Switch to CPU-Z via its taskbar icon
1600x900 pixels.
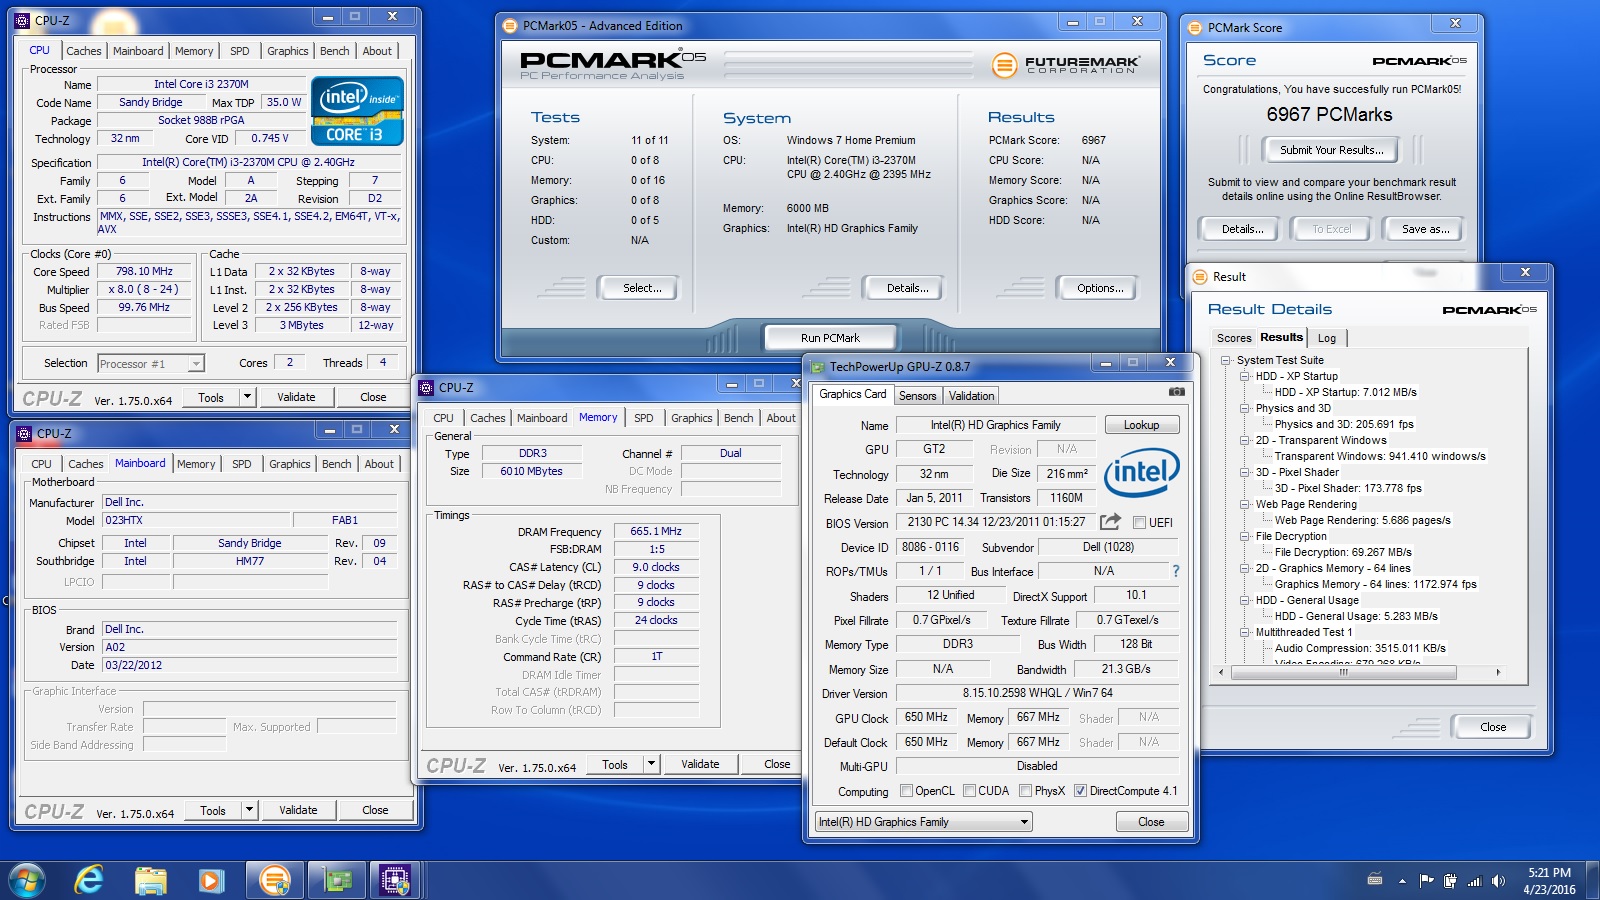coord(396,880)
